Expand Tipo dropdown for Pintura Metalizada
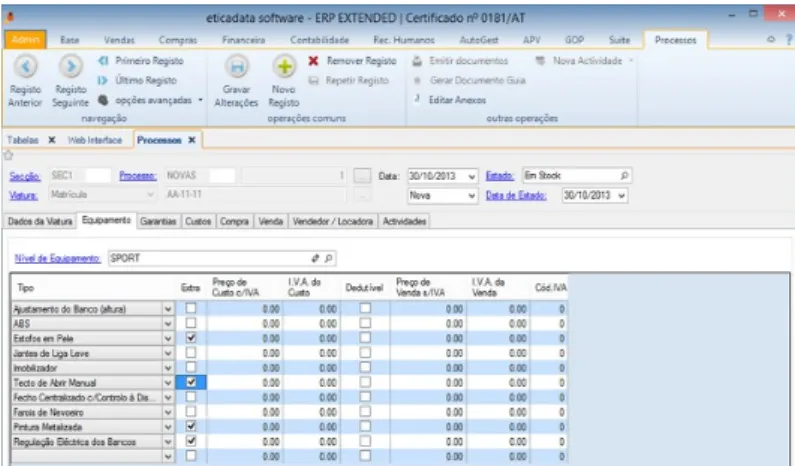795x466 pixels. click(168, 427)
